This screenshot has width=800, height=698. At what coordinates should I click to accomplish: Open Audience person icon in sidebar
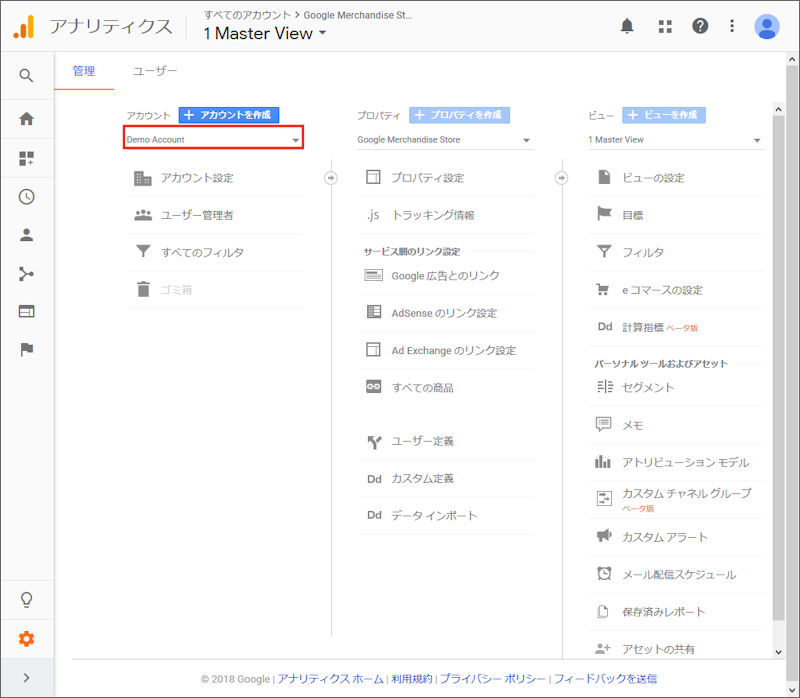click(x=26, y=235)
